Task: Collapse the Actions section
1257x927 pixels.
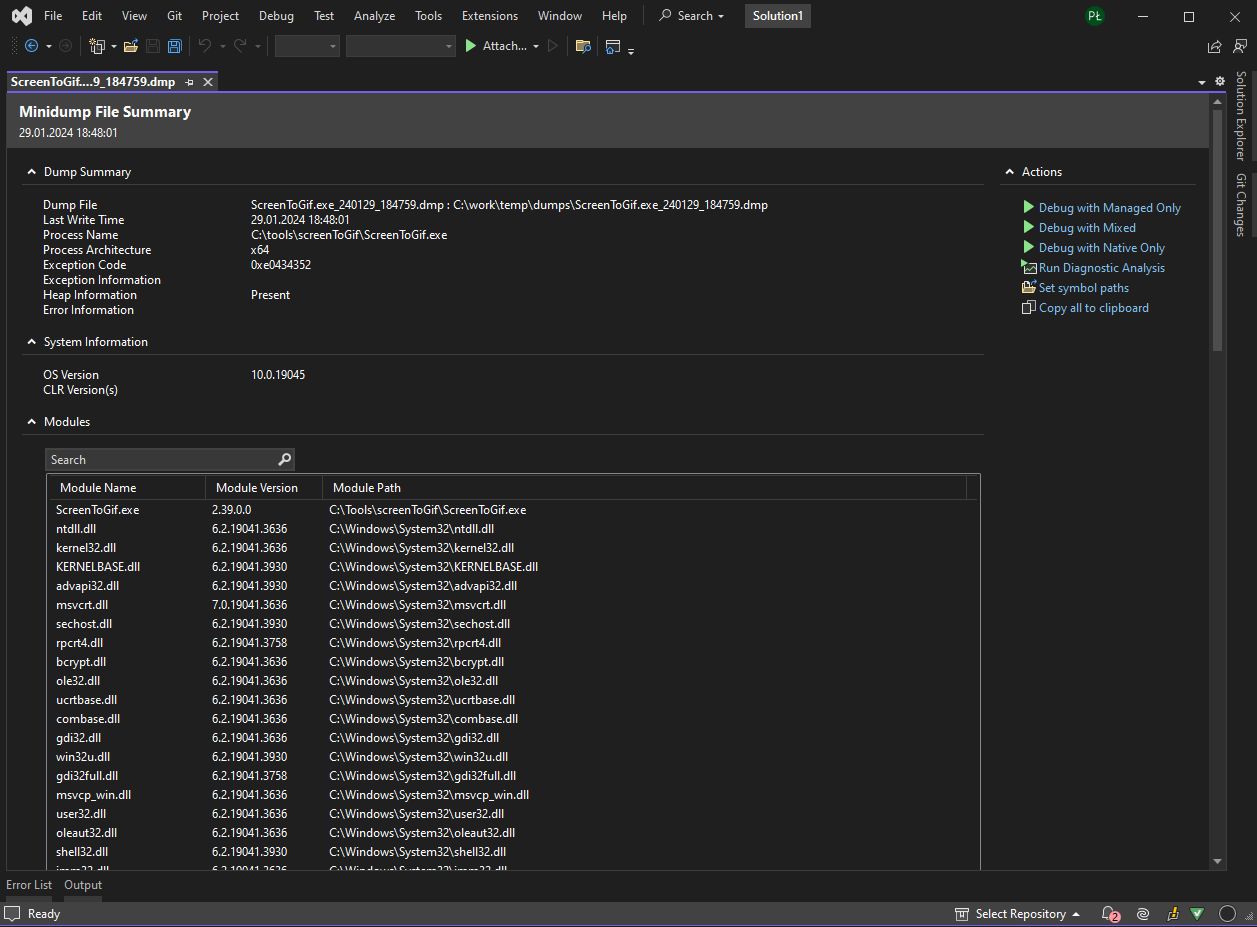Action: (1009, 172)
